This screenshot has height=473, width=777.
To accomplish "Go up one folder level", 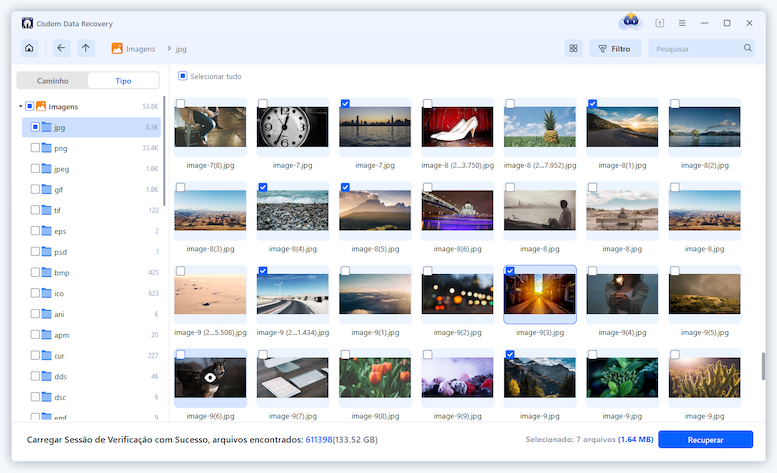I will point(86,48).
